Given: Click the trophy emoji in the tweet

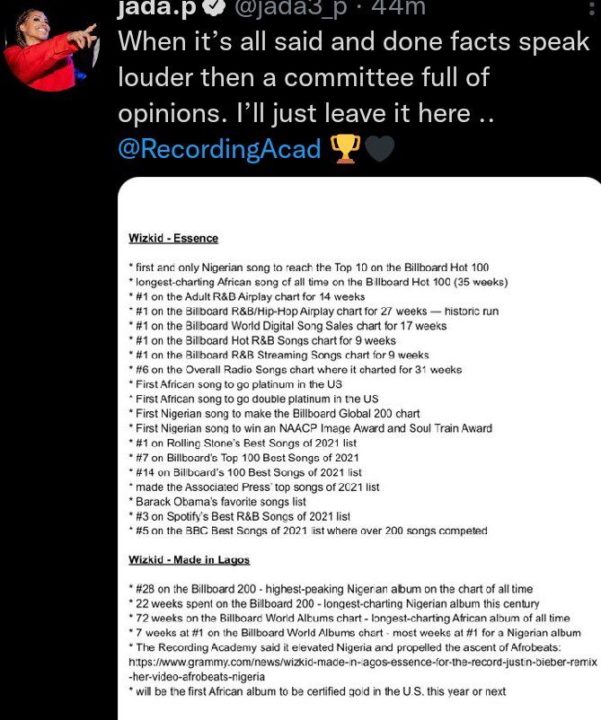Looking at the screenshot, I should pos(346,149).
